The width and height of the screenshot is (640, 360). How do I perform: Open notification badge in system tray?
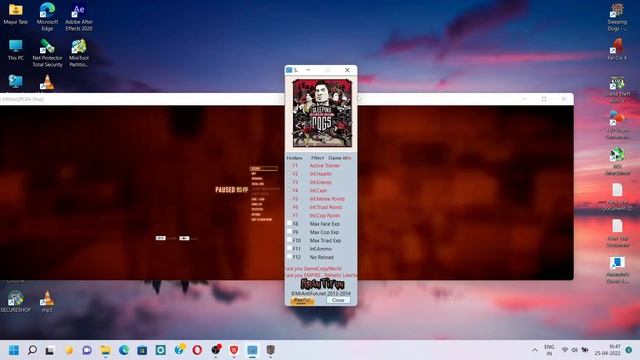point(629,350)
